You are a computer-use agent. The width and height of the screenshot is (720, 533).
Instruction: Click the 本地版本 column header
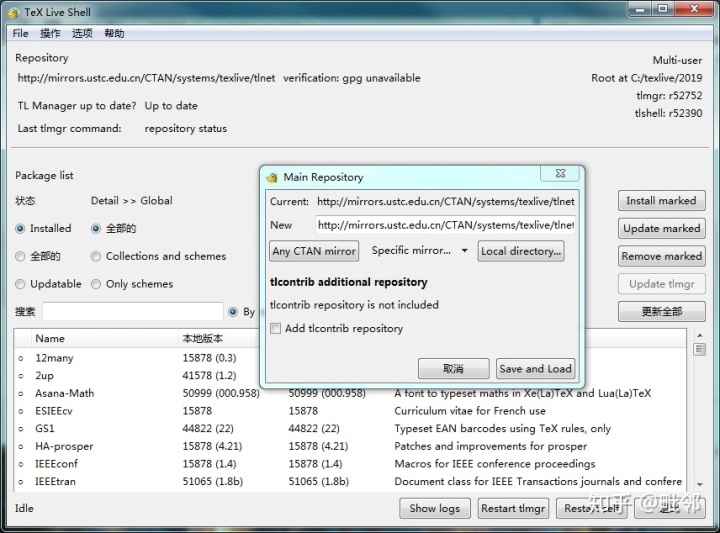coord(219,338)
